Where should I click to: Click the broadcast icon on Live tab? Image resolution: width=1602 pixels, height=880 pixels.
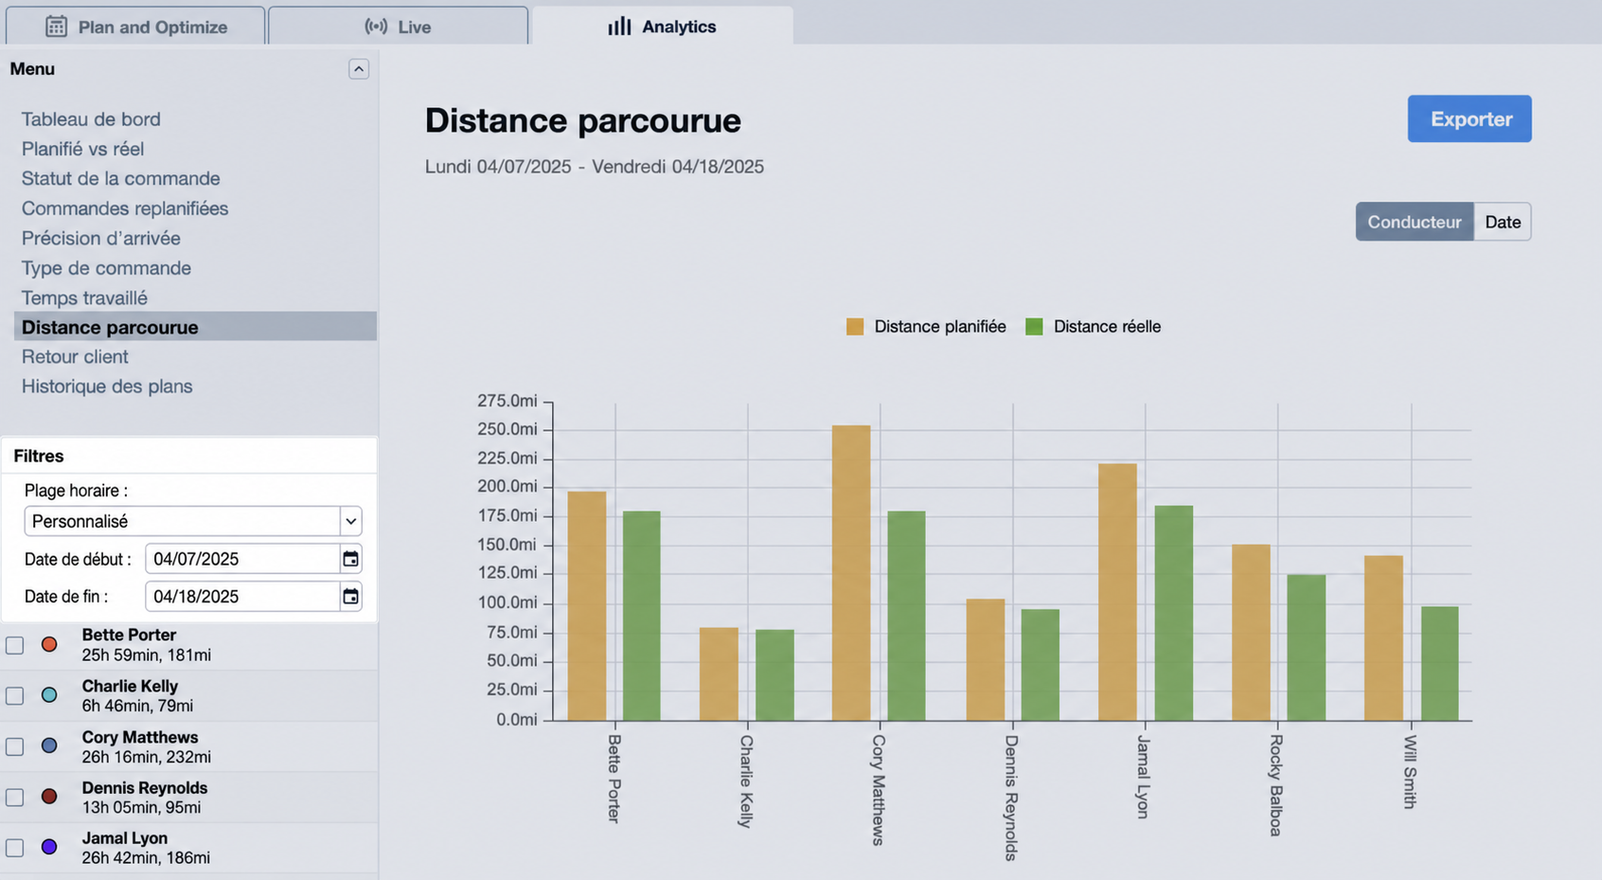[376, 27]
